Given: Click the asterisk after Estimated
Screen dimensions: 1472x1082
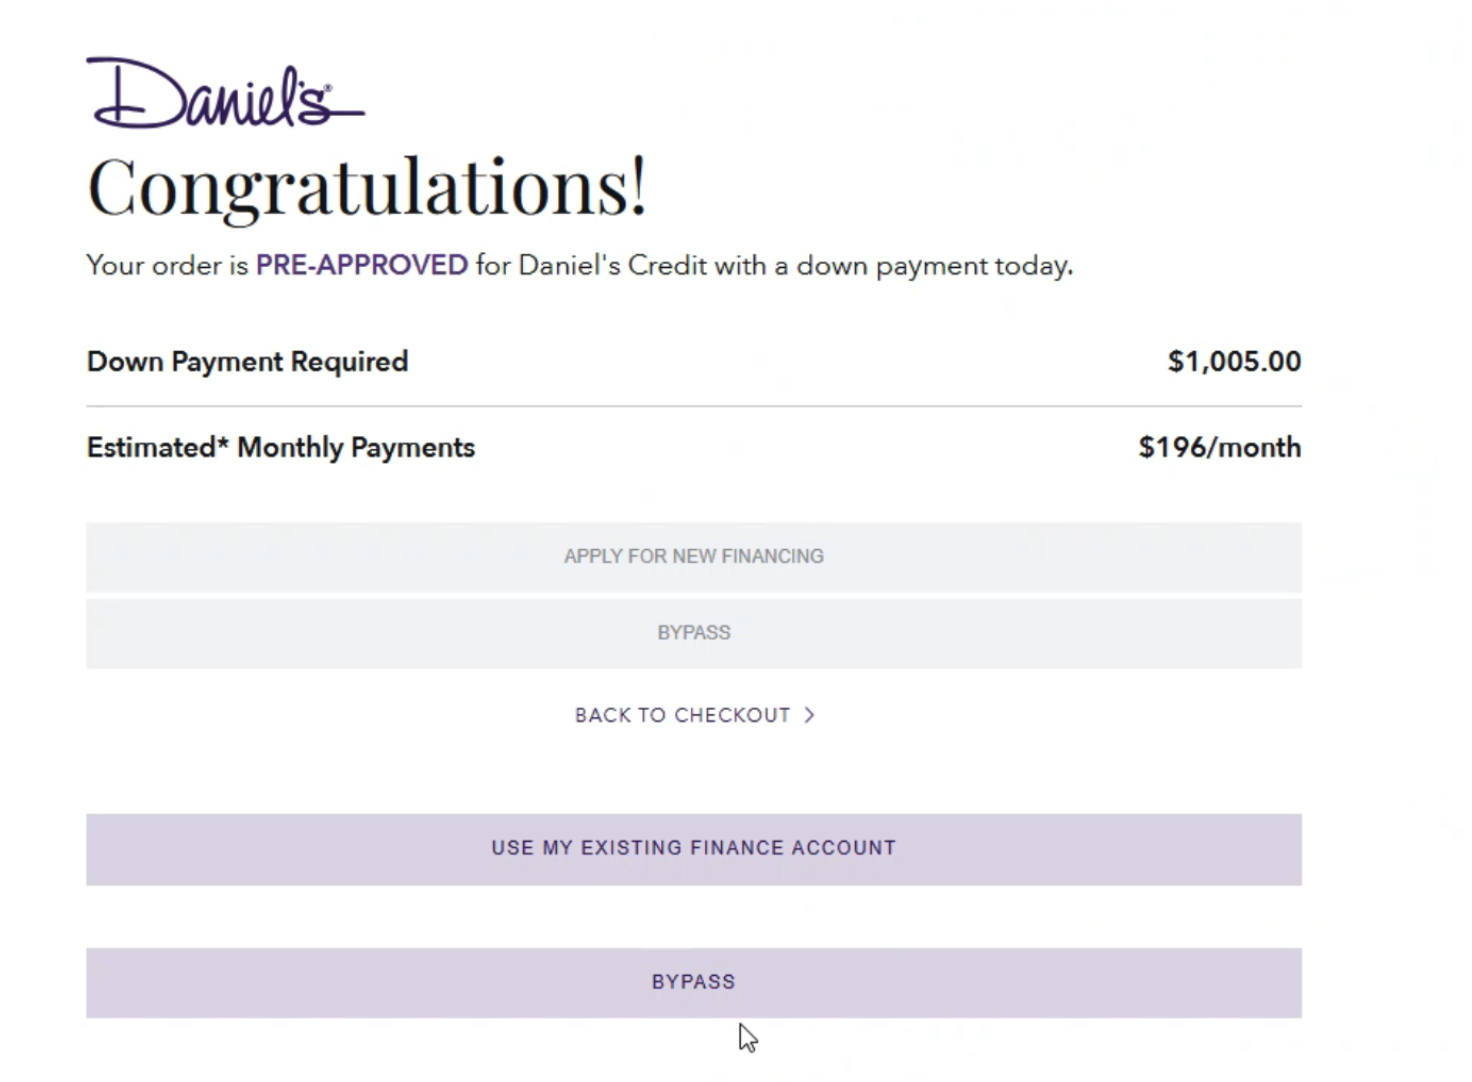Looking at the screenshot, I should pos(223,440).
